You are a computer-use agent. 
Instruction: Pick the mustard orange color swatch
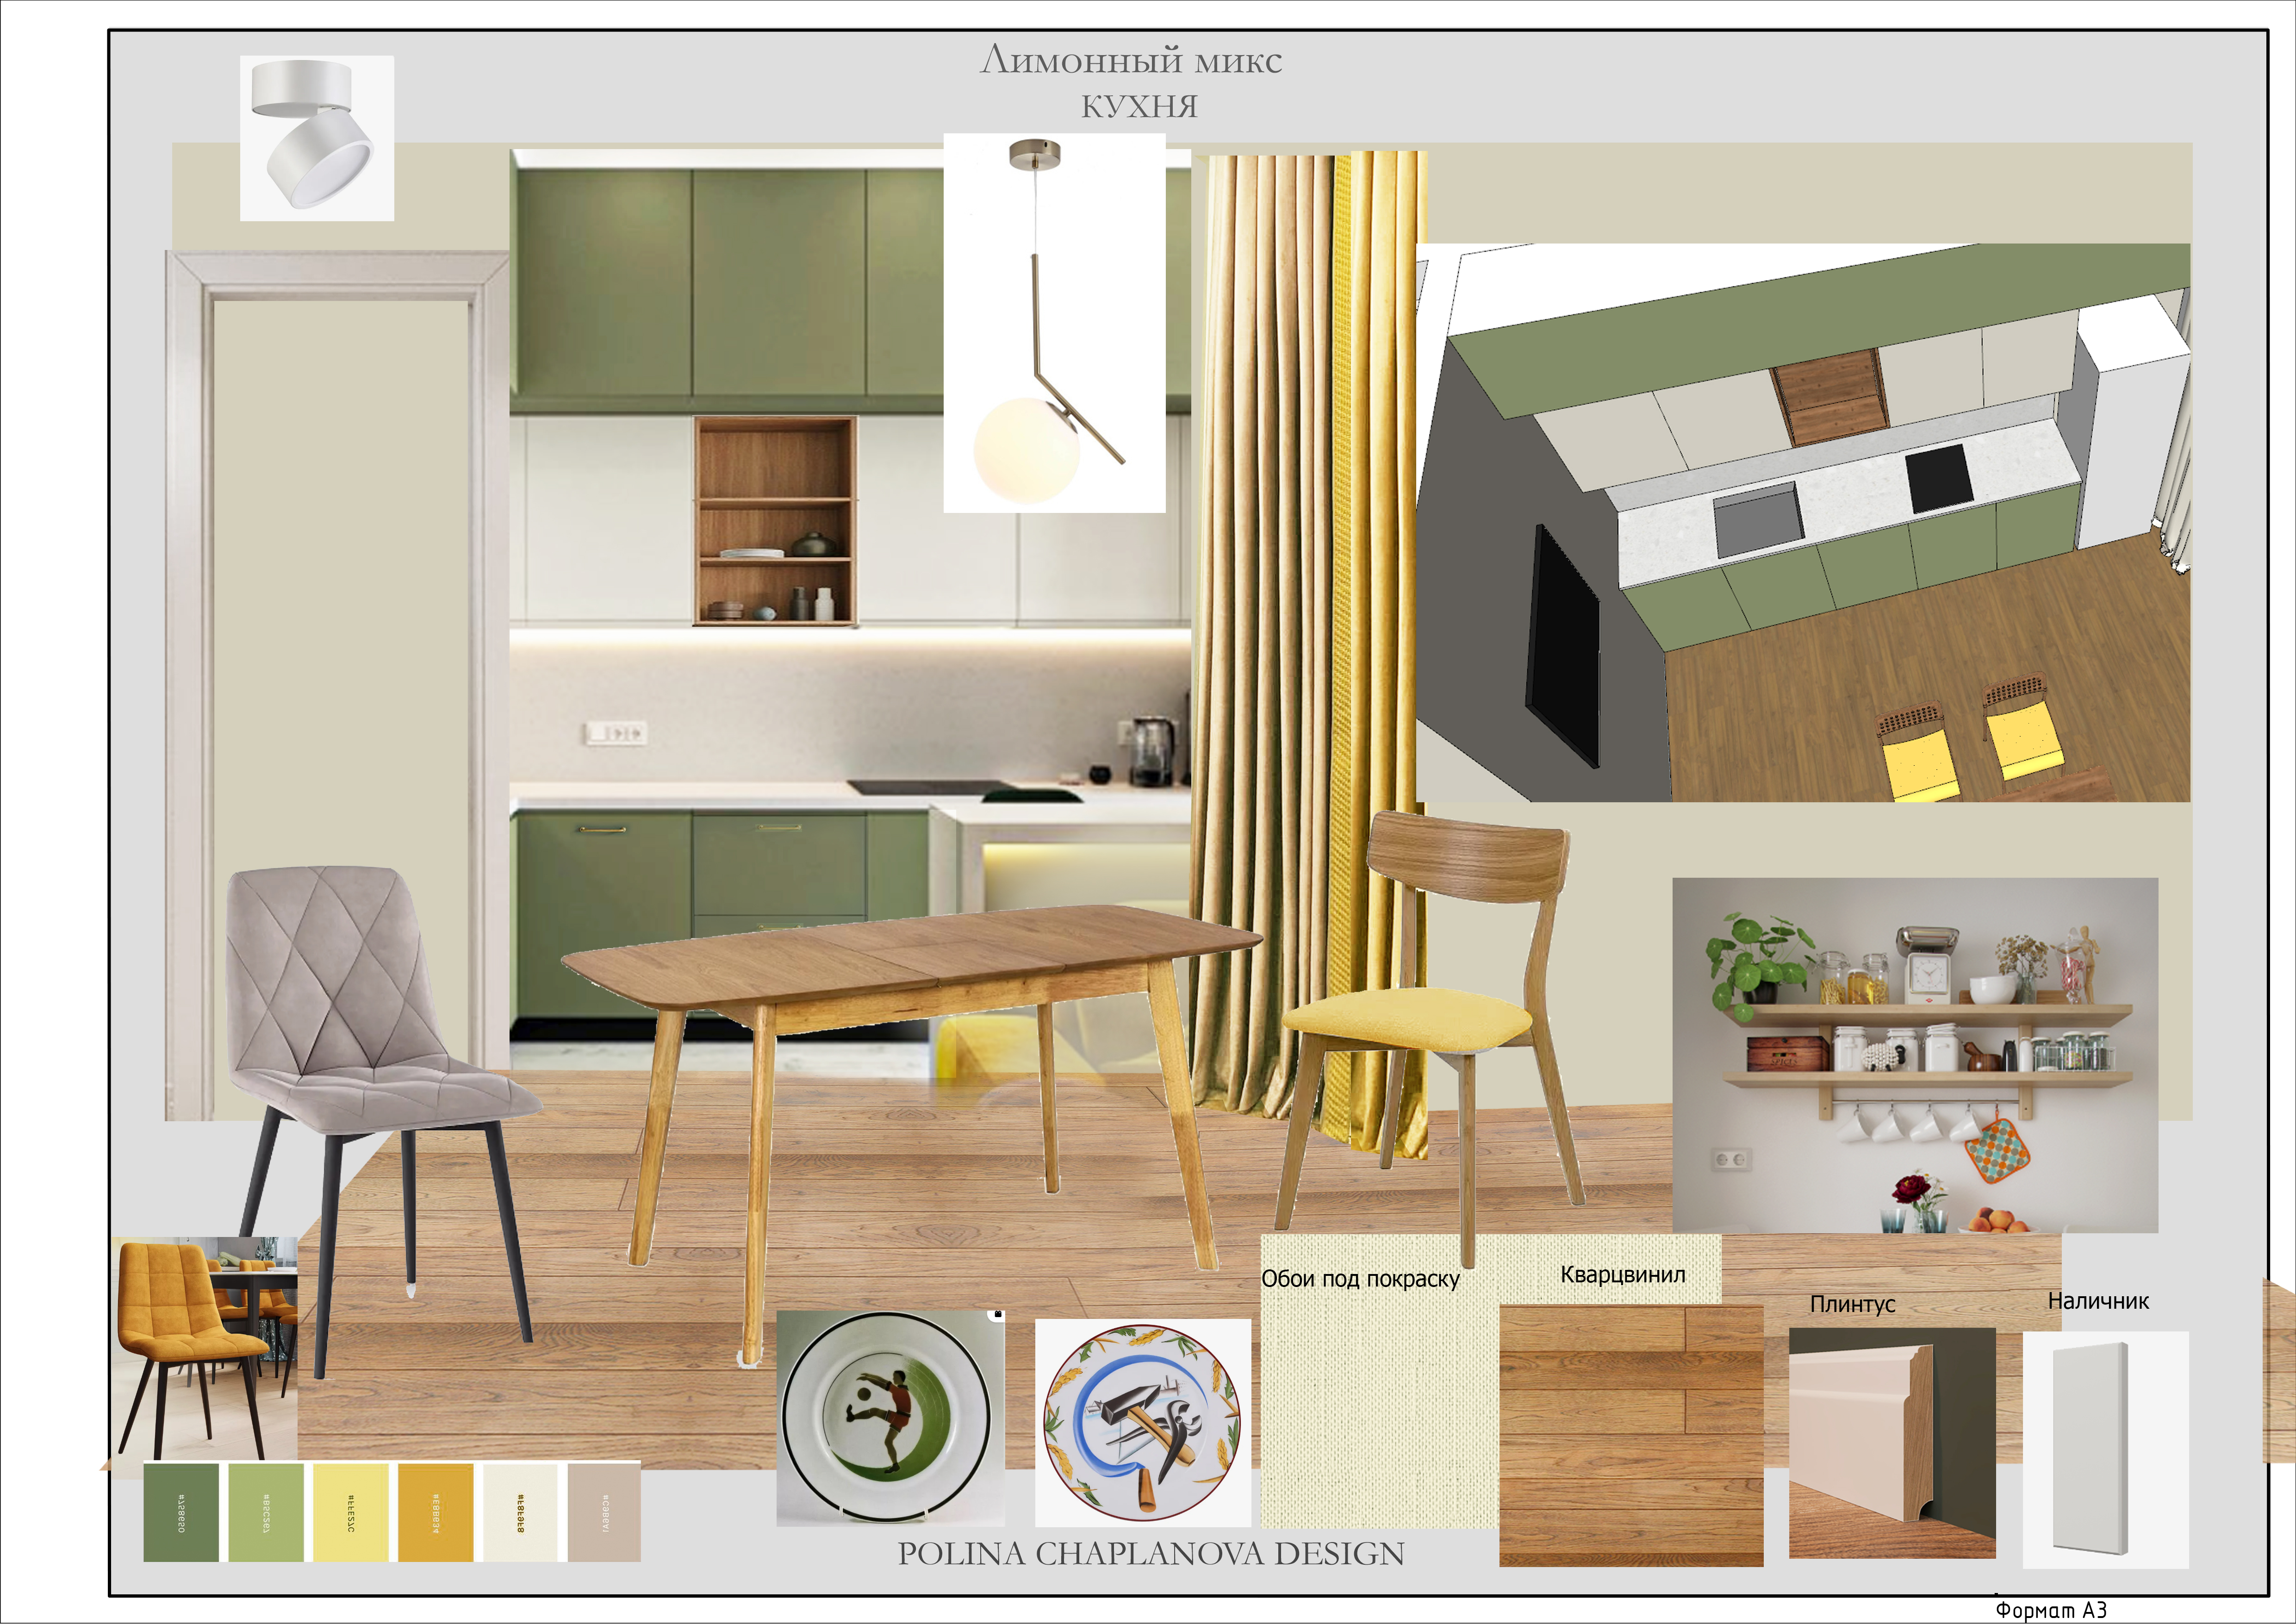pos(436,1512)
